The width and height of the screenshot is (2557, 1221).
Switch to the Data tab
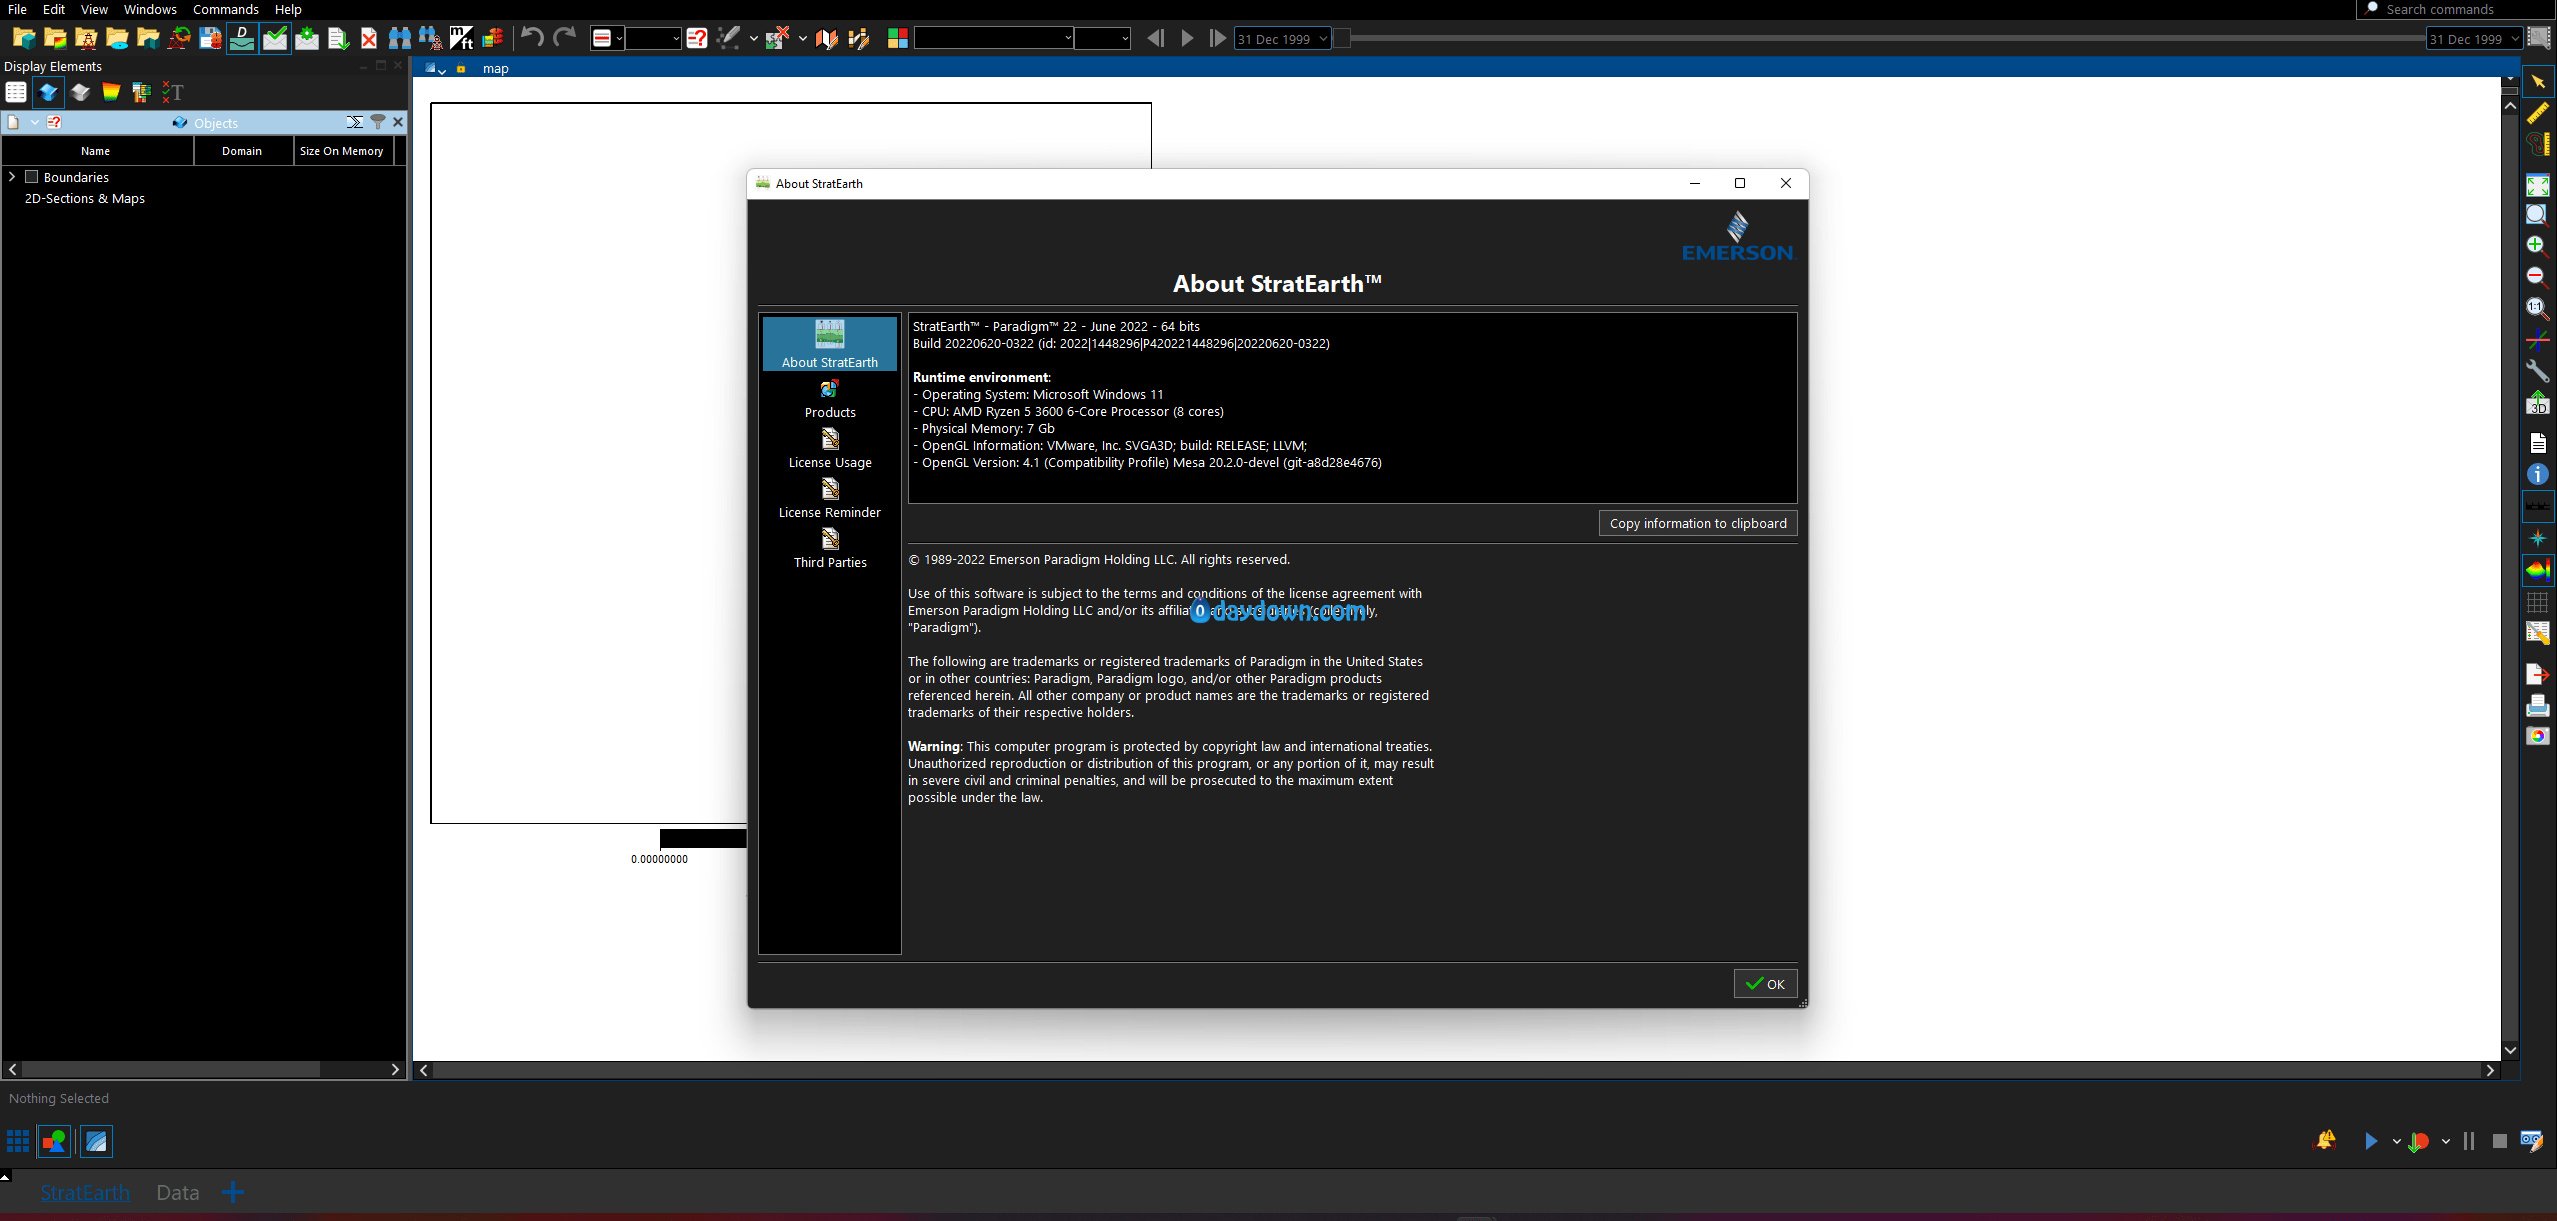[178, 1192]
